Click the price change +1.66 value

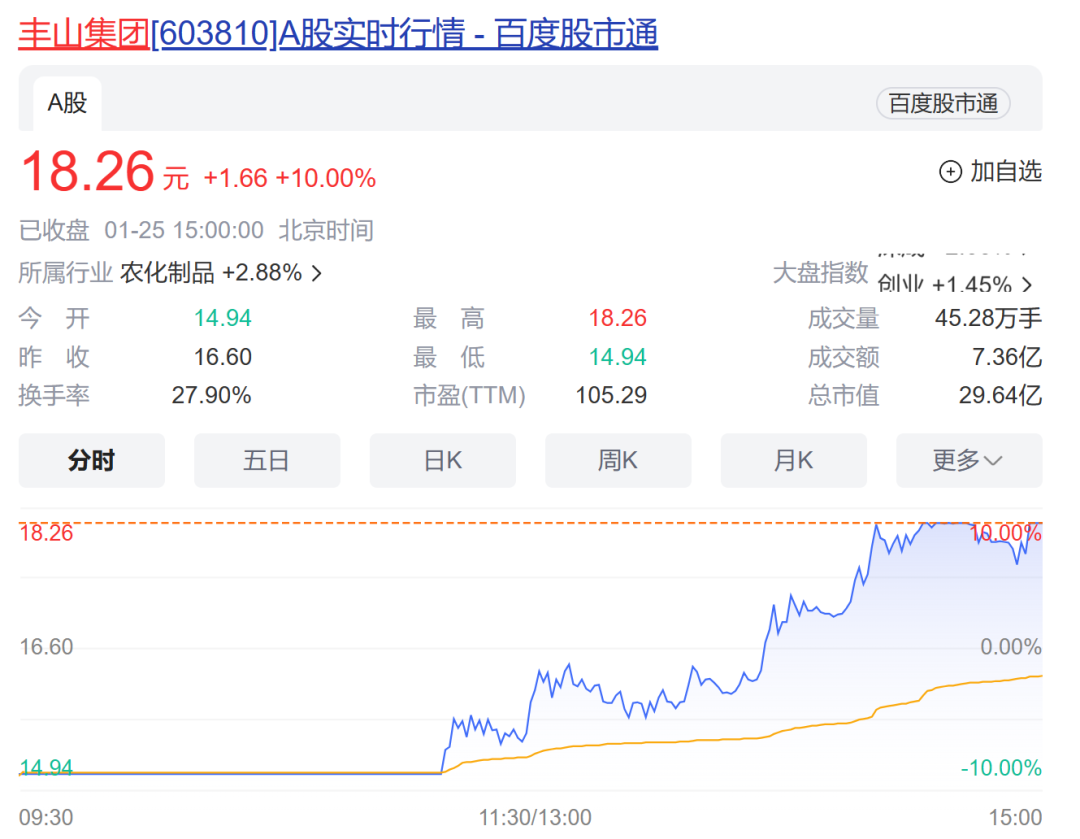[x=236, y=178]
